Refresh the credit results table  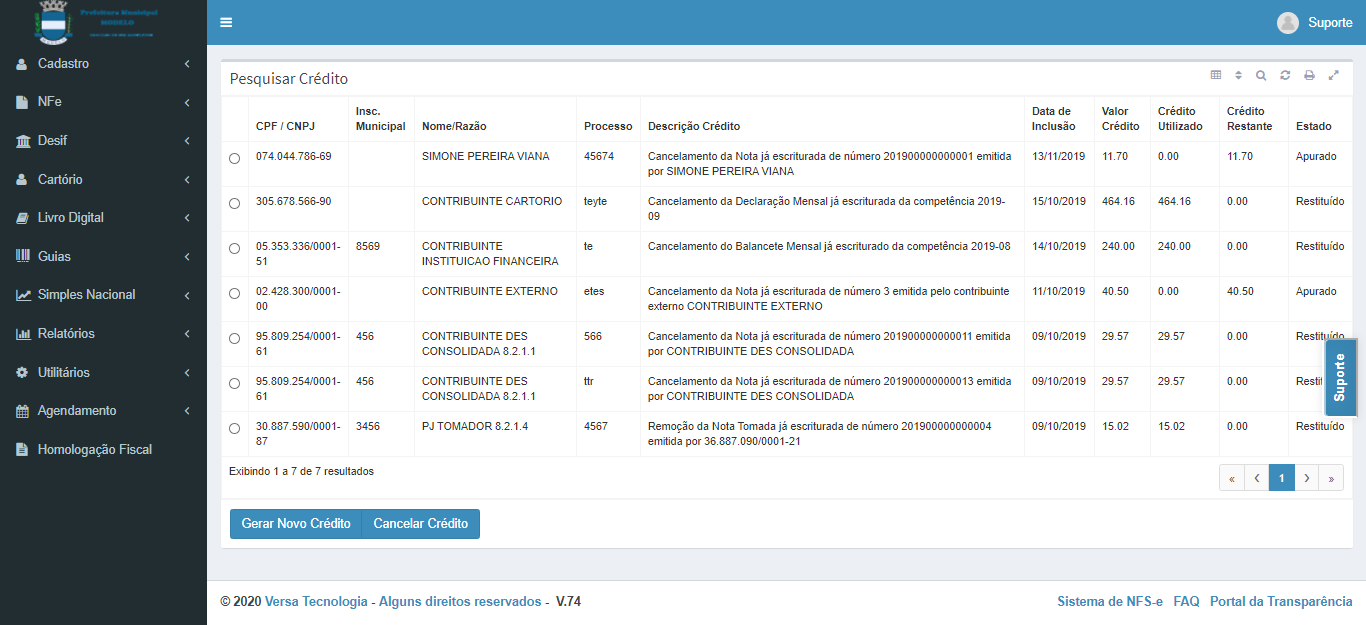pos(1285,75)
